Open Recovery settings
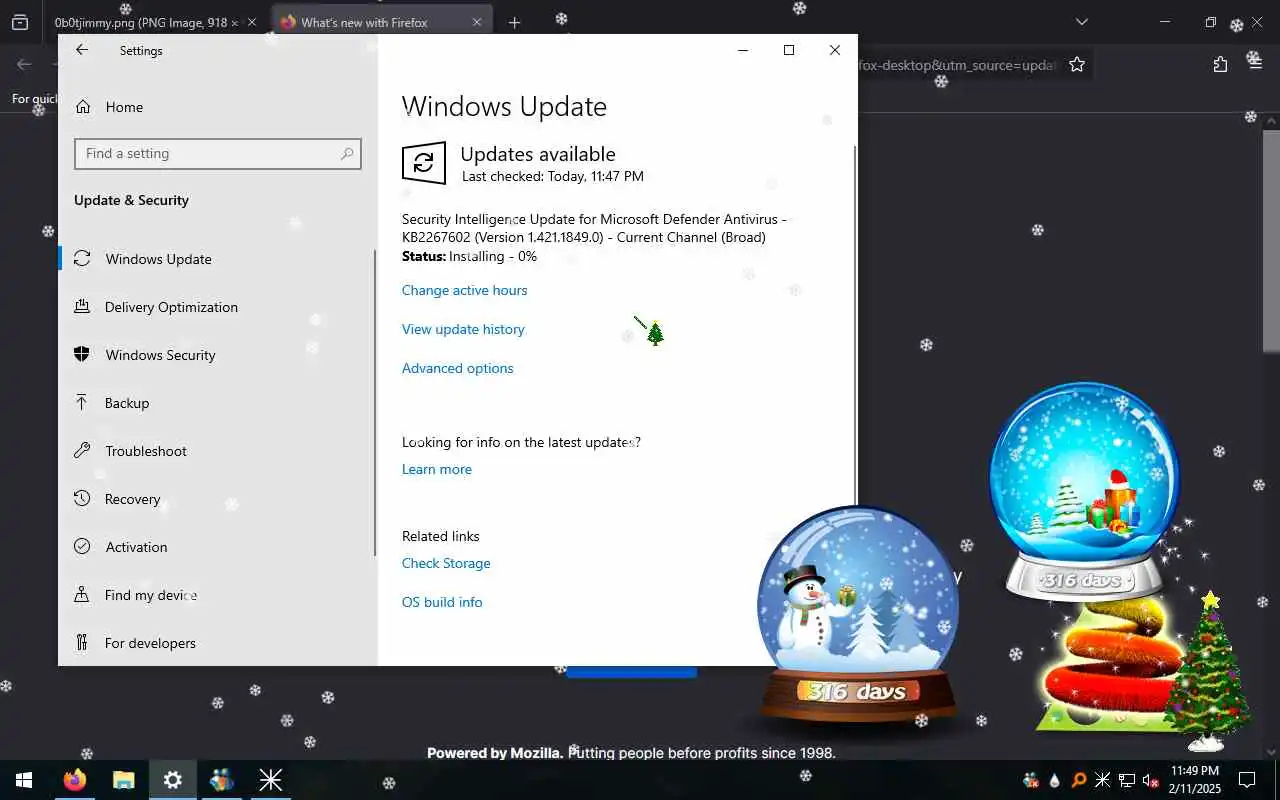The image size is (1280, 800). pyautogui.click(x=218, y=499)
